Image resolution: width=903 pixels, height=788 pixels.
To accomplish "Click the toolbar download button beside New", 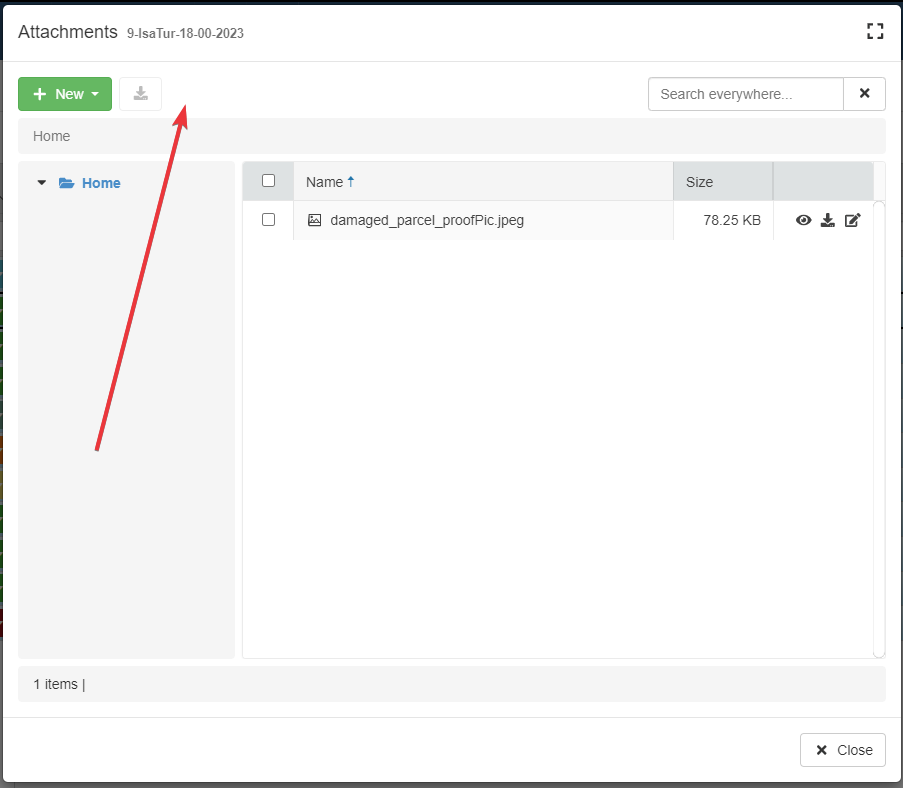I will (x=140, y=94).
